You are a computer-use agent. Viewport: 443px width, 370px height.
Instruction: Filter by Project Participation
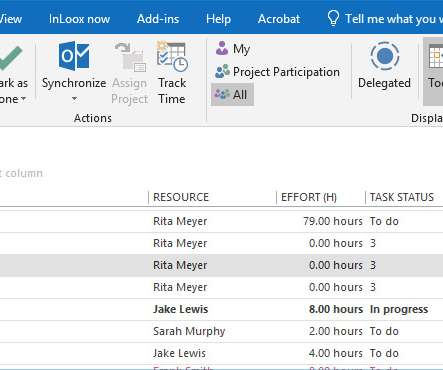pos(277,72)
